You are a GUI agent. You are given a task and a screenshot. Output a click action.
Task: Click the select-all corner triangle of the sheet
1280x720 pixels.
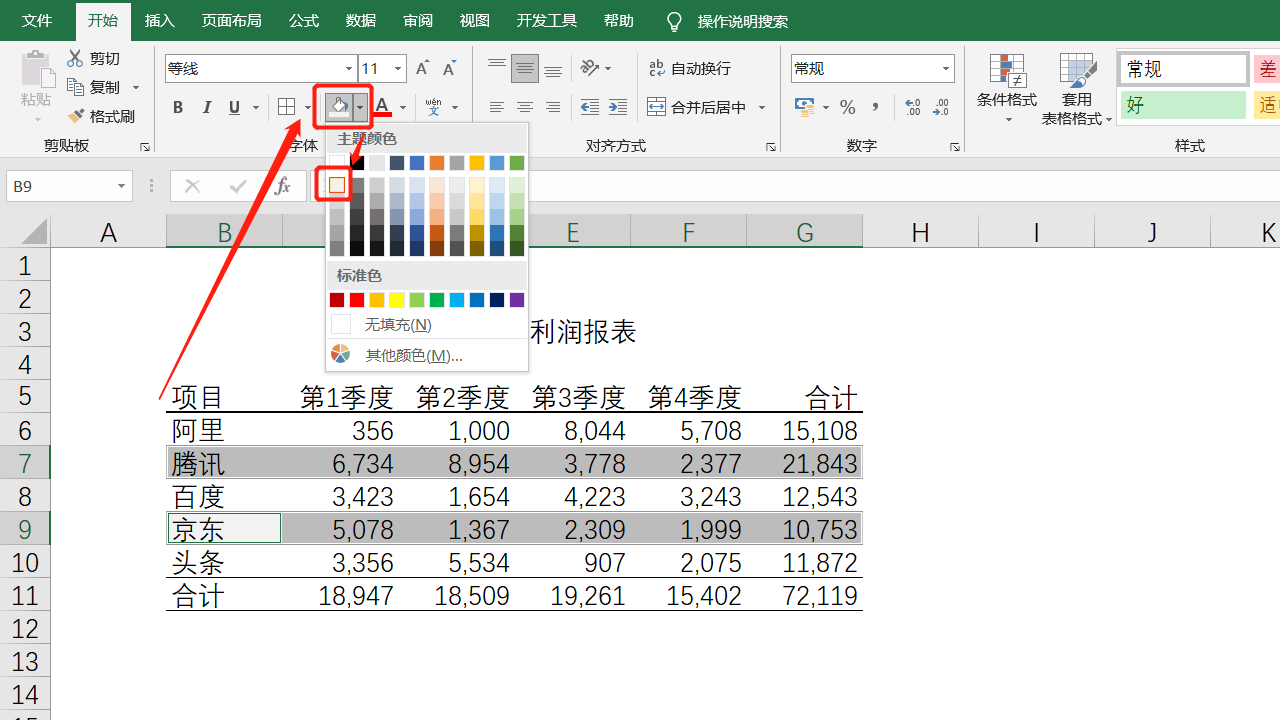(35, 232)
